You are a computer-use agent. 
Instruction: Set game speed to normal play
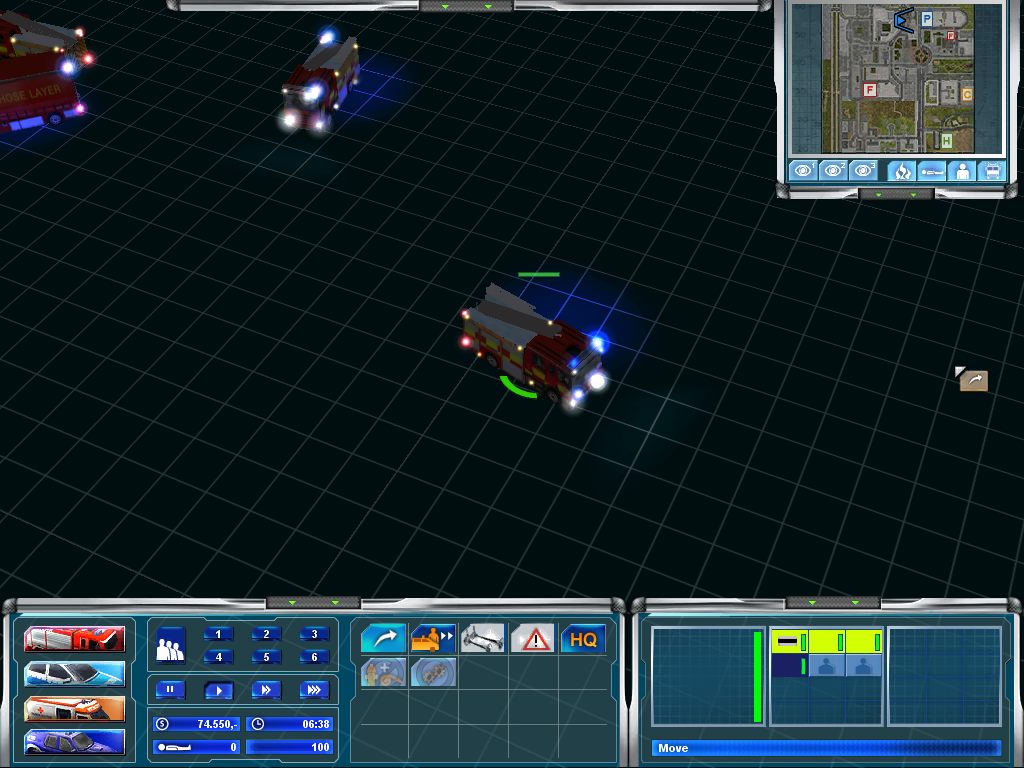pos(218,690)
